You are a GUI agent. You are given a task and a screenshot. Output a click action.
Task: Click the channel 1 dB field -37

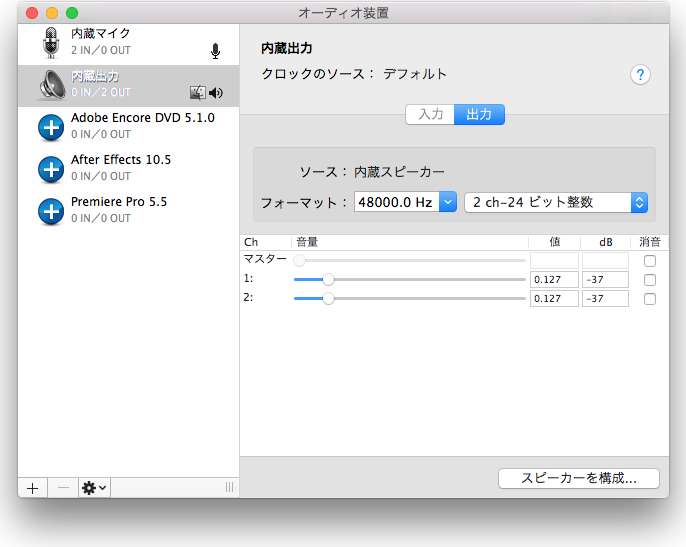click(605, 280)
